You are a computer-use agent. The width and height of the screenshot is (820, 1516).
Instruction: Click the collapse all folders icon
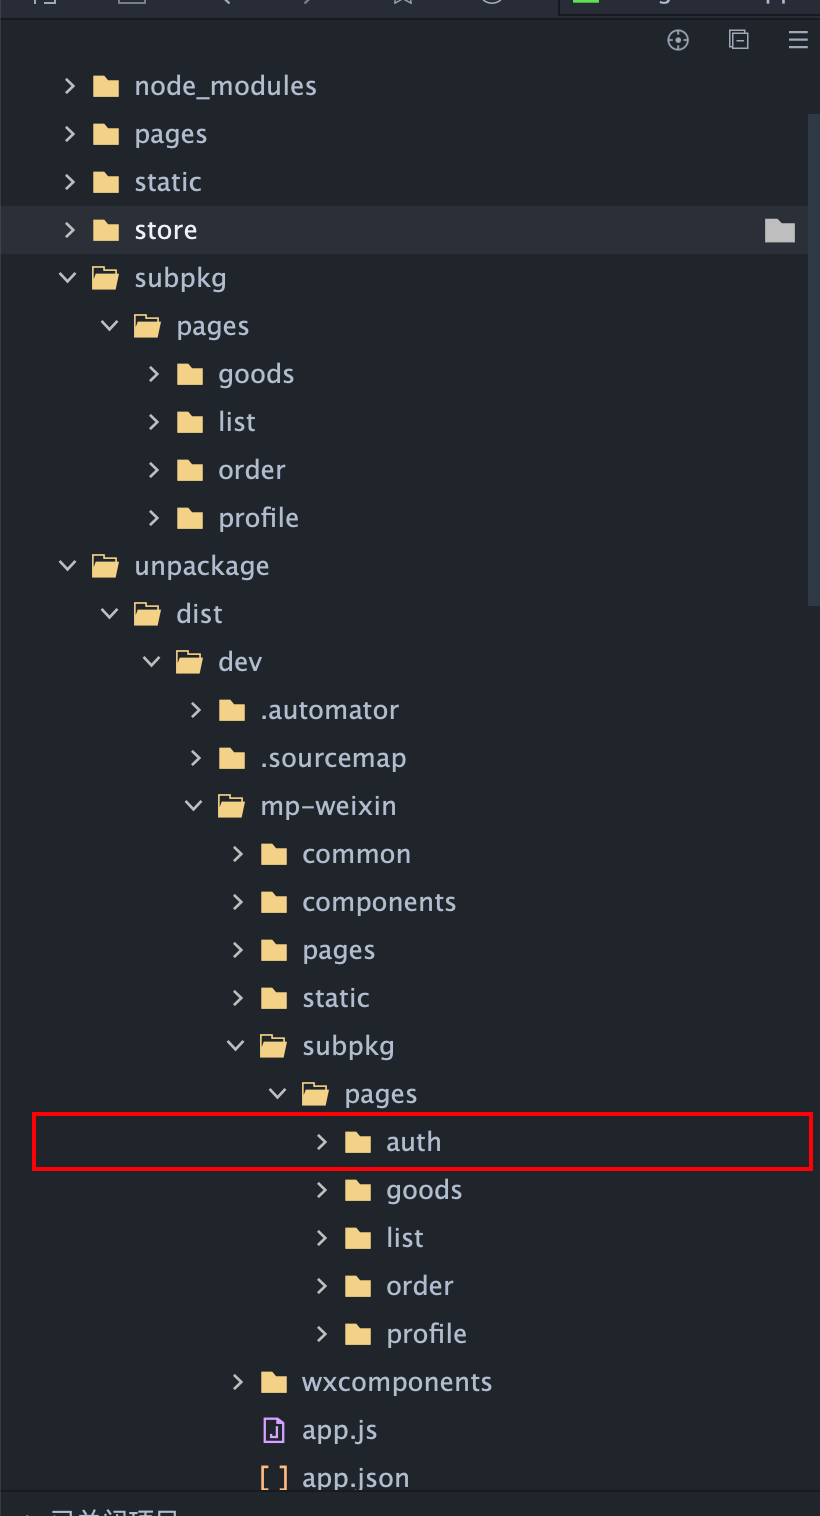pos(738,40)
